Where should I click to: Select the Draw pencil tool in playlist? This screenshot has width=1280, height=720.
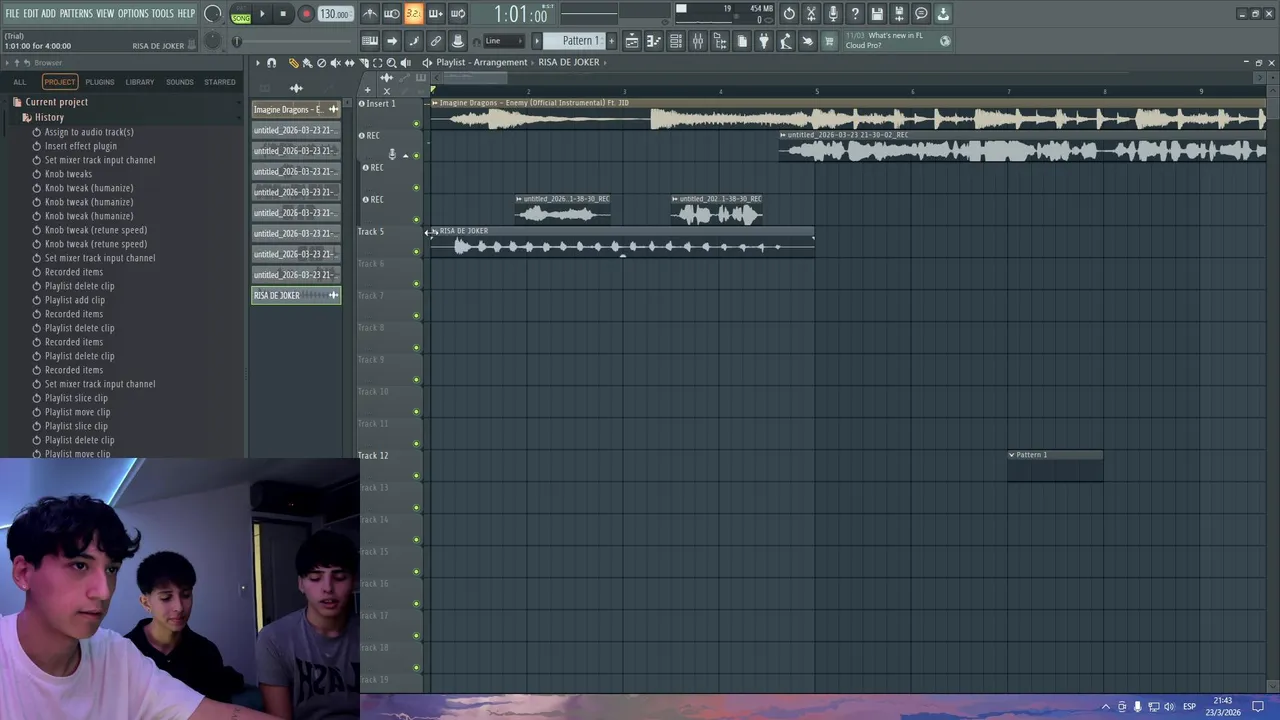pyautogui.click(x=293, y=63)
